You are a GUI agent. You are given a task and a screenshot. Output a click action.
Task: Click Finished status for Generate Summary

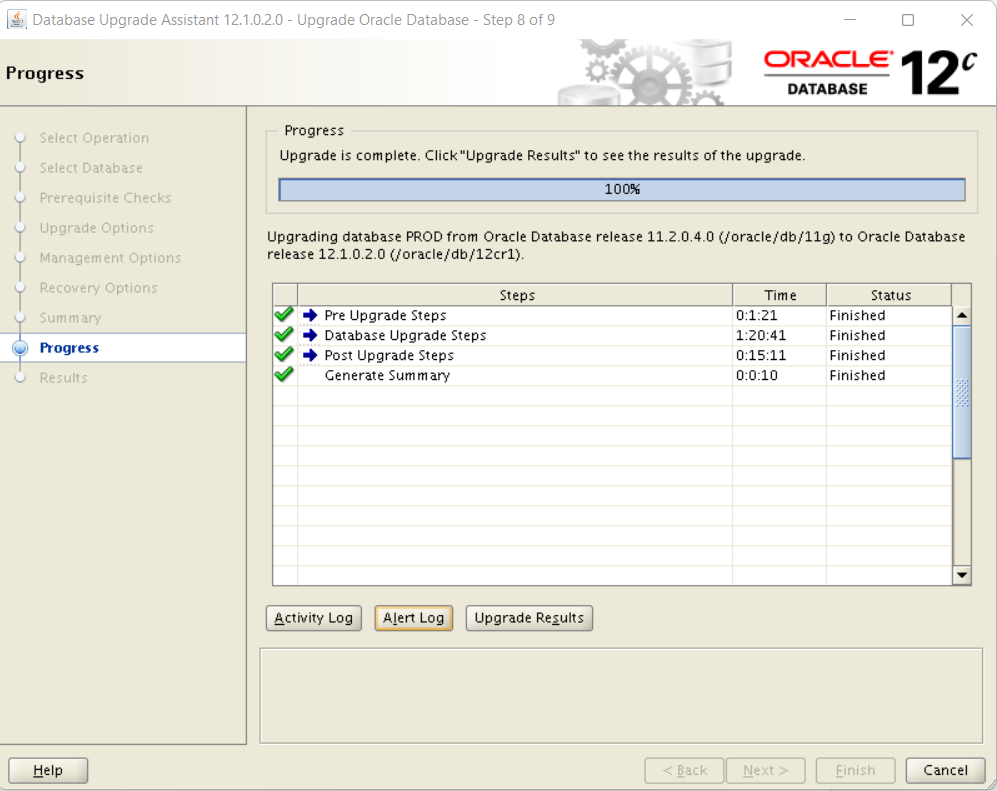point(857,375)
